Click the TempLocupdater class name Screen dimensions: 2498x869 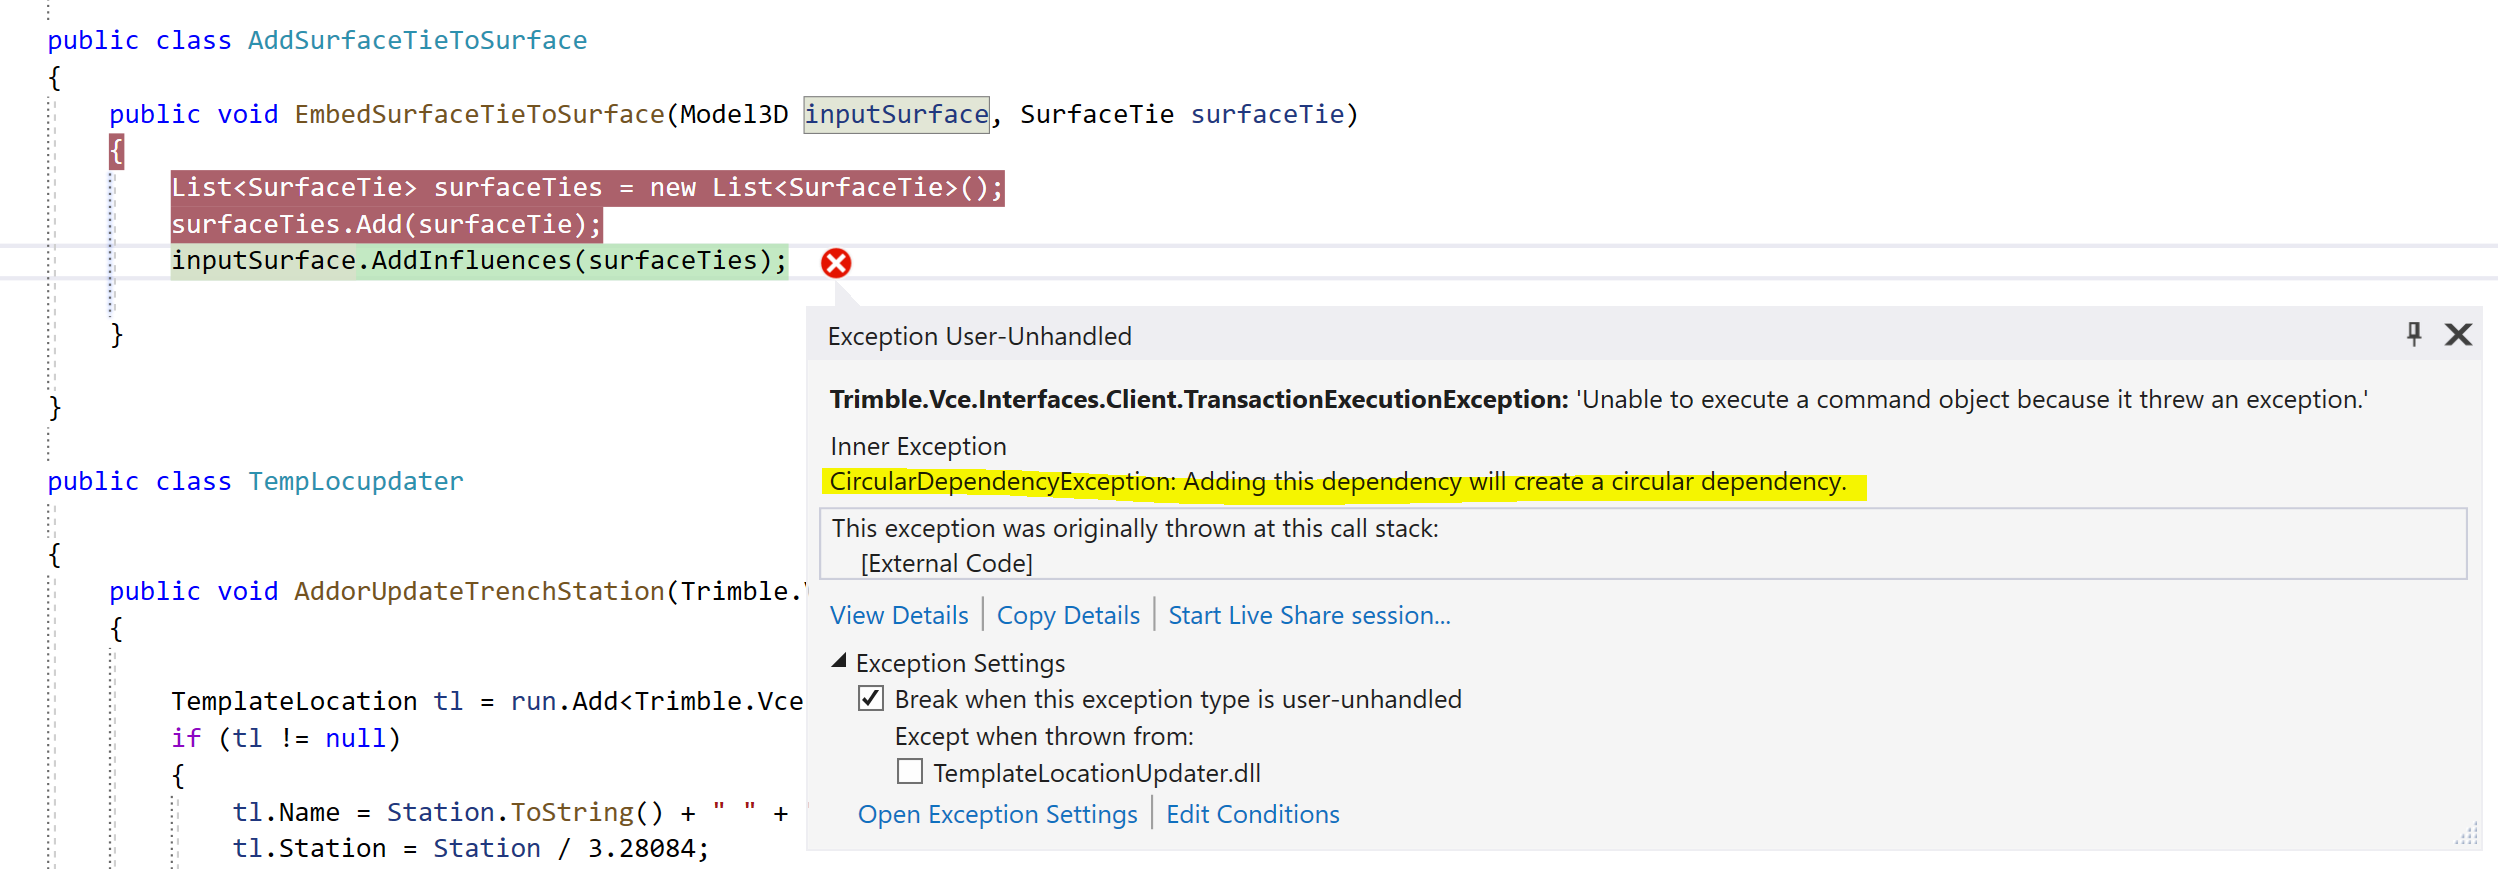(355, 482)
